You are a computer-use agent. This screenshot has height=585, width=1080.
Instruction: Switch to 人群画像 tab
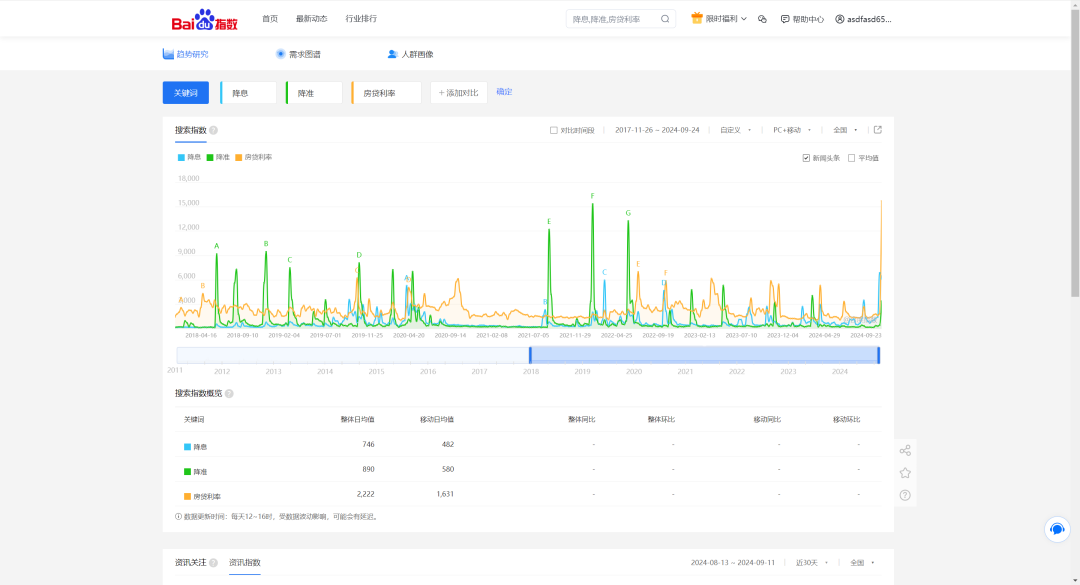coord(411,54)
